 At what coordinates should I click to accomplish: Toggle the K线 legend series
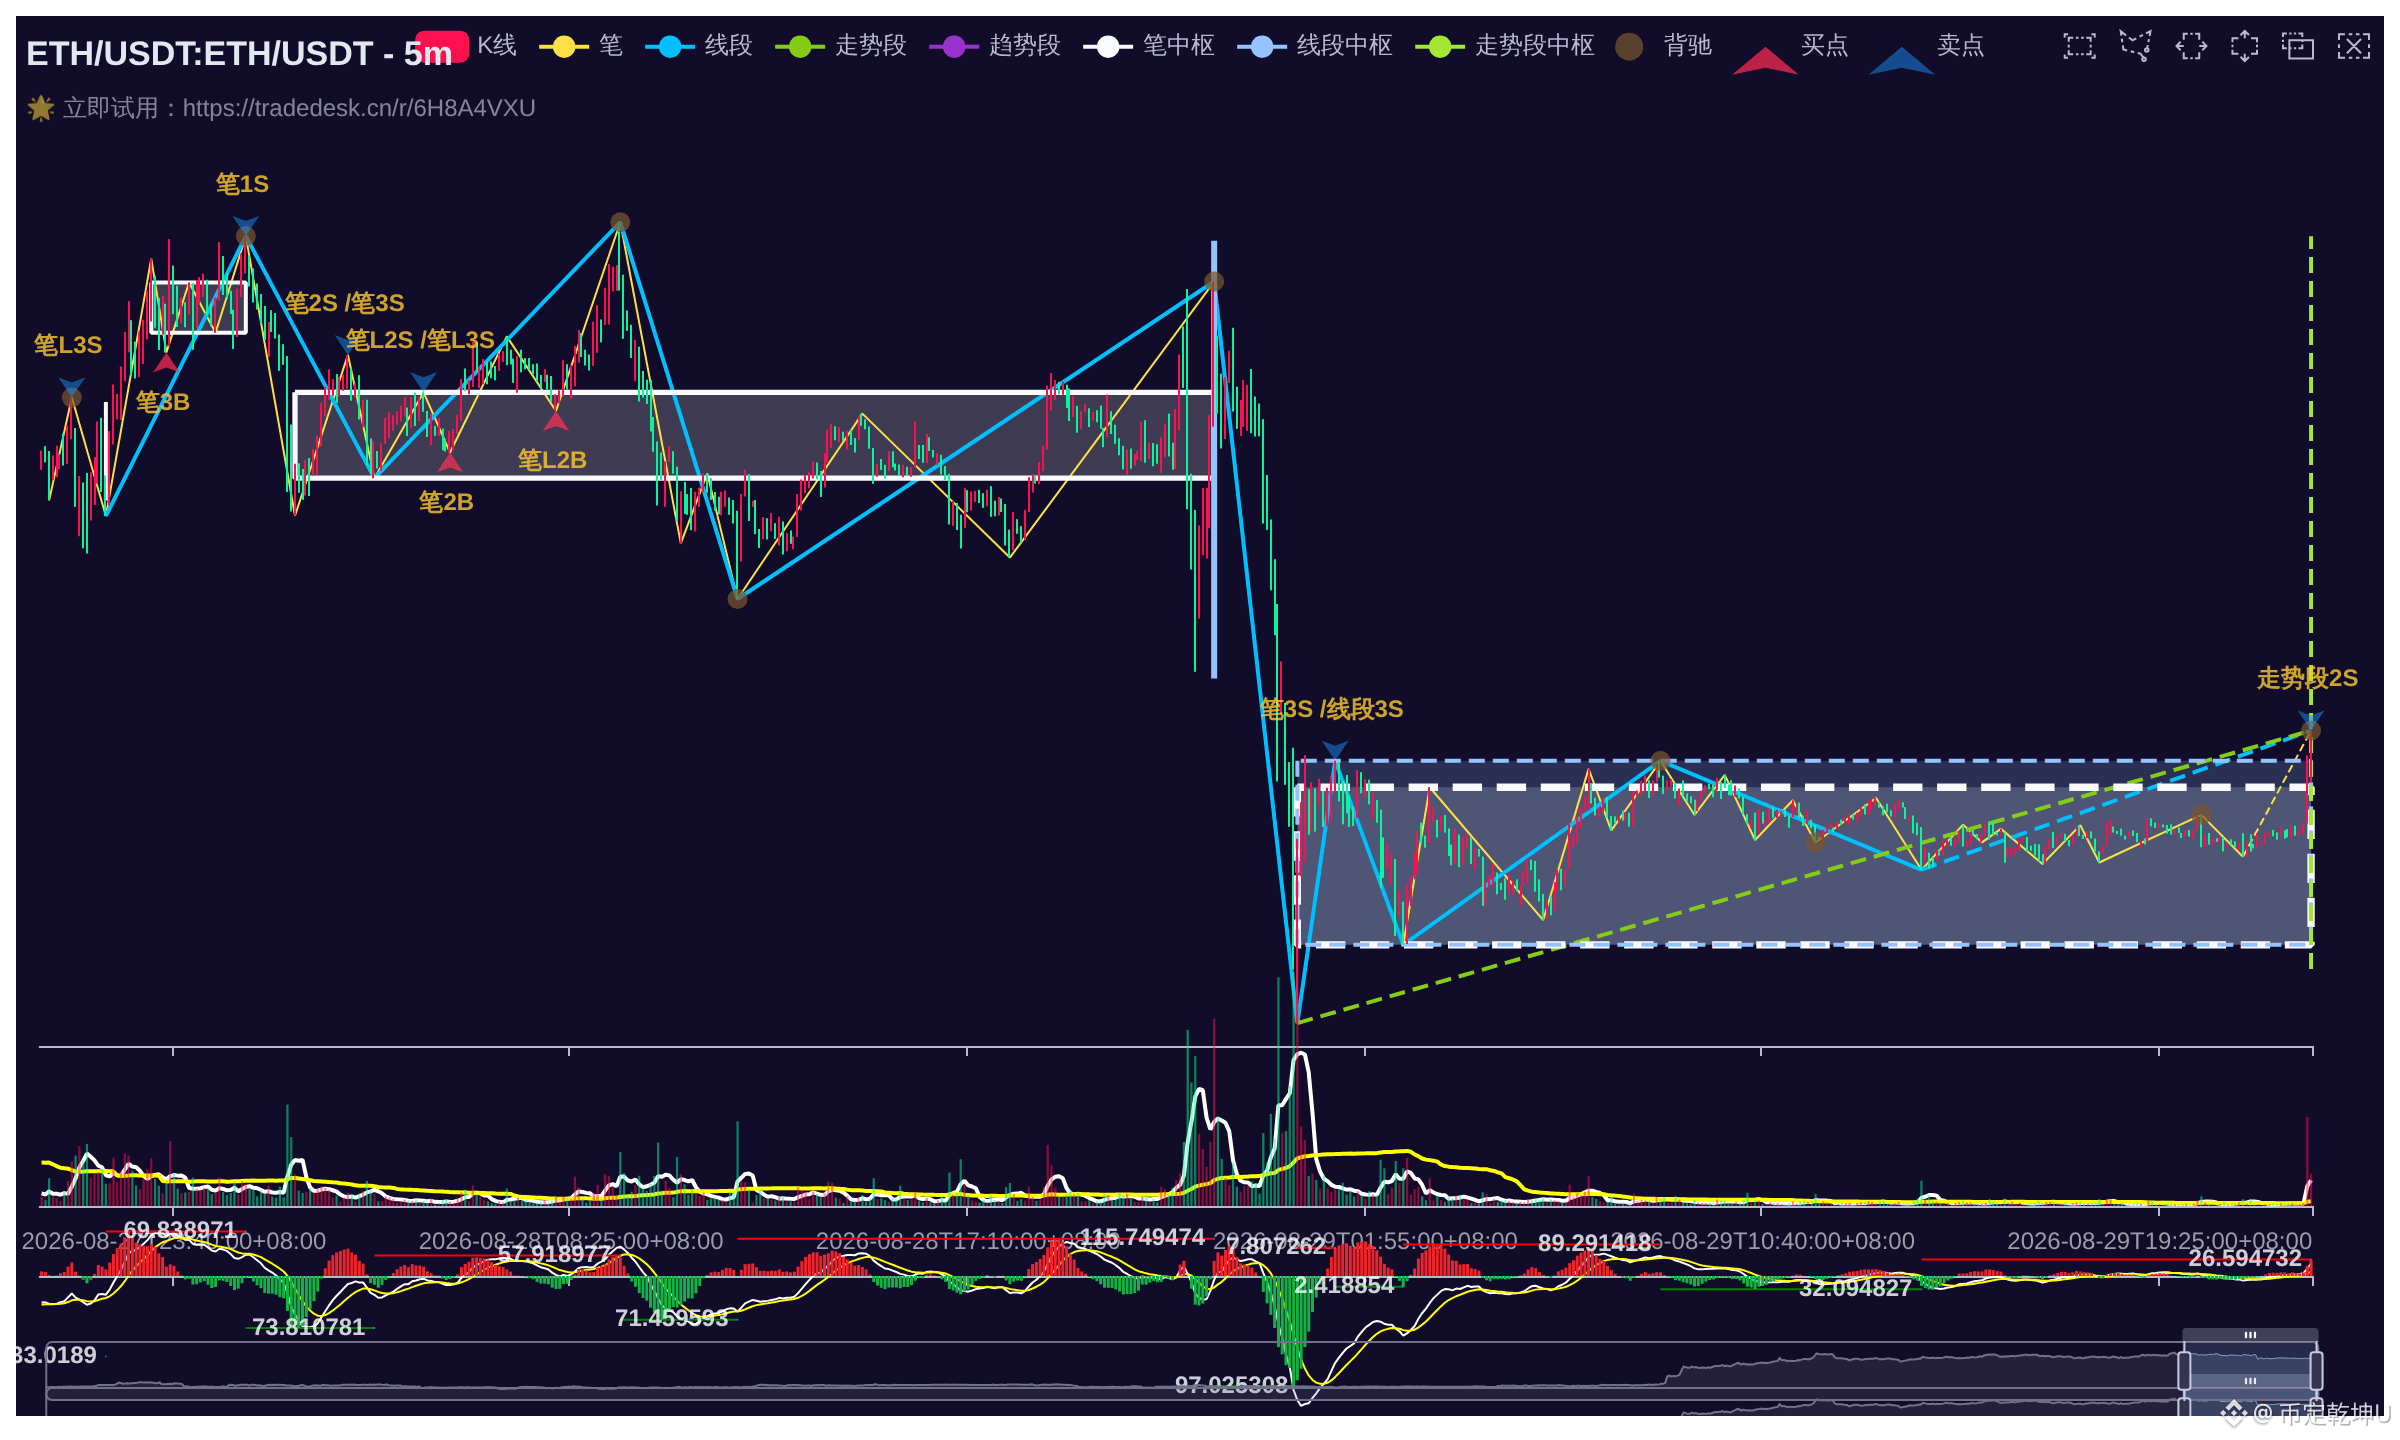pos(468,46)
